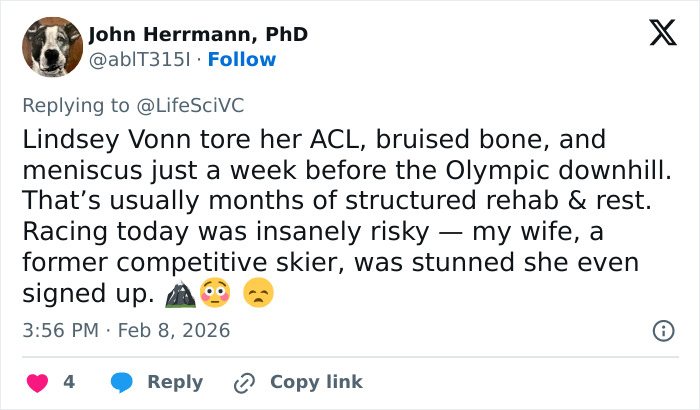Click the chain link icon
Image resolution: width=700 pixels, height=410 pixels.
(244, 382)
